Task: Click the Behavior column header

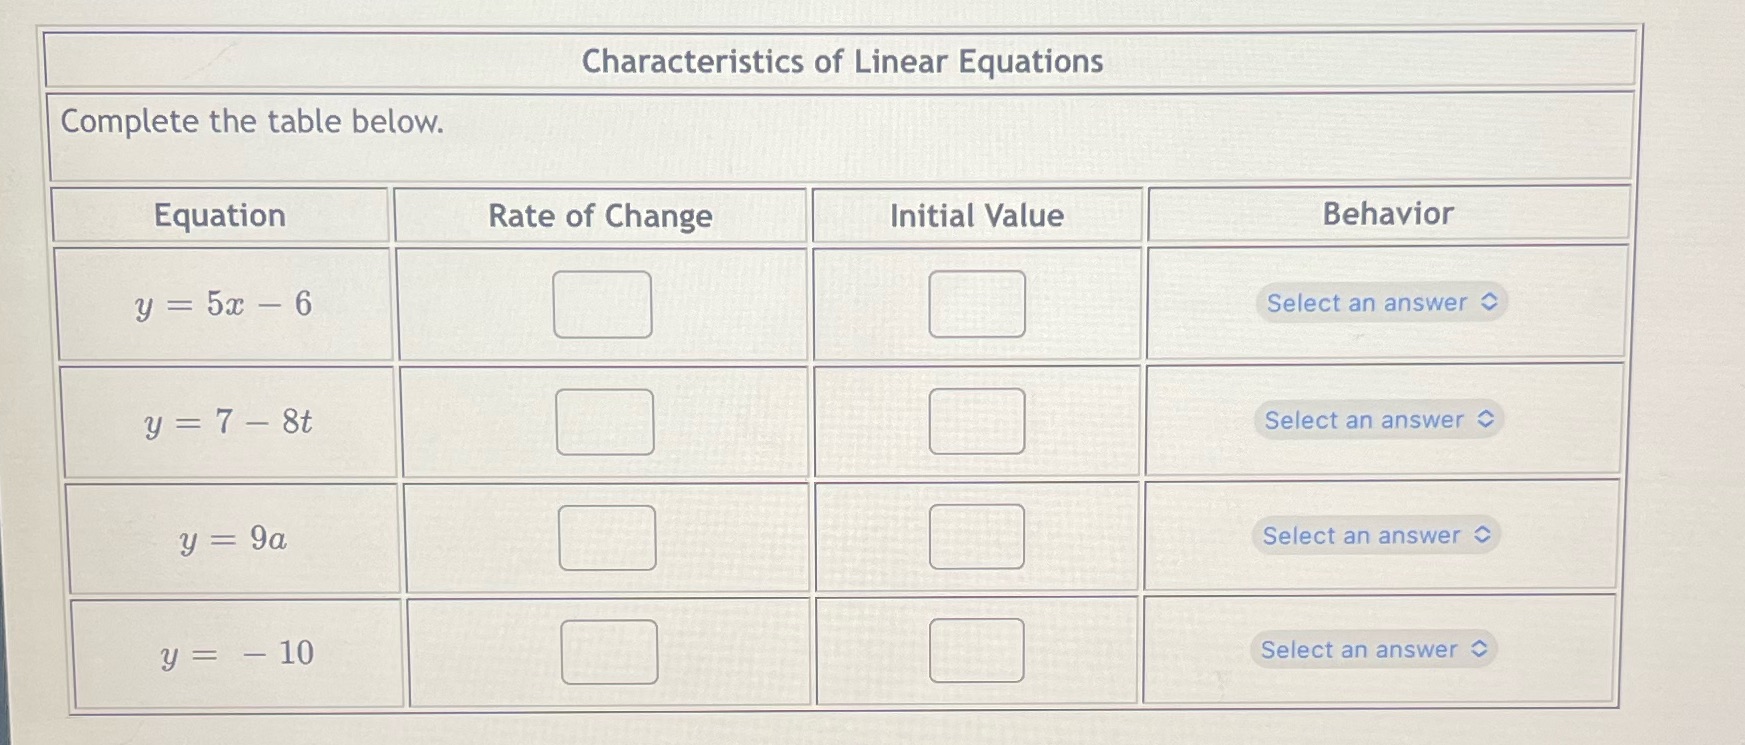Action: [1387, 214]
